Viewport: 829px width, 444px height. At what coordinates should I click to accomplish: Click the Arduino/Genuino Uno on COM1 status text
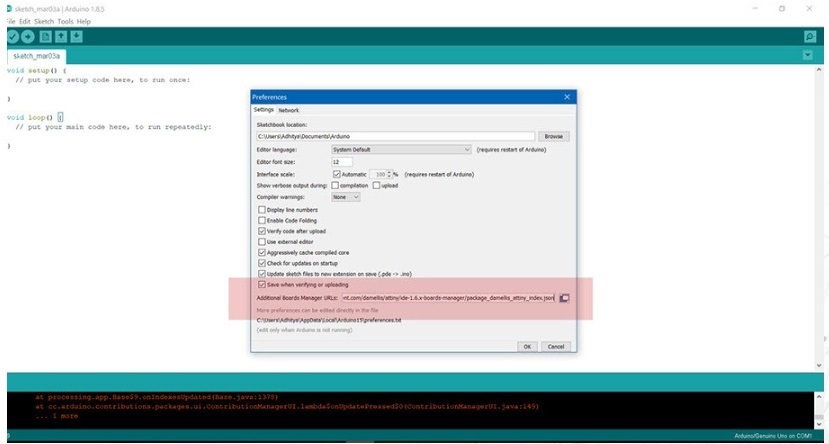[772, 437]
